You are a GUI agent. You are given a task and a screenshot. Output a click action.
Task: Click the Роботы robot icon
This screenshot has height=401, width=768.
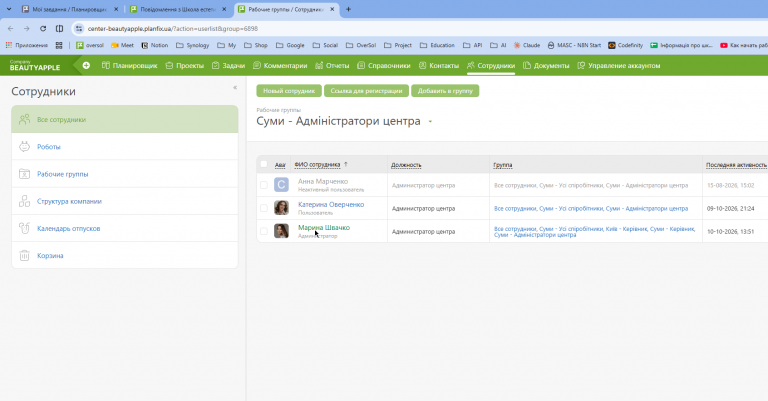(x=24, y=146)
